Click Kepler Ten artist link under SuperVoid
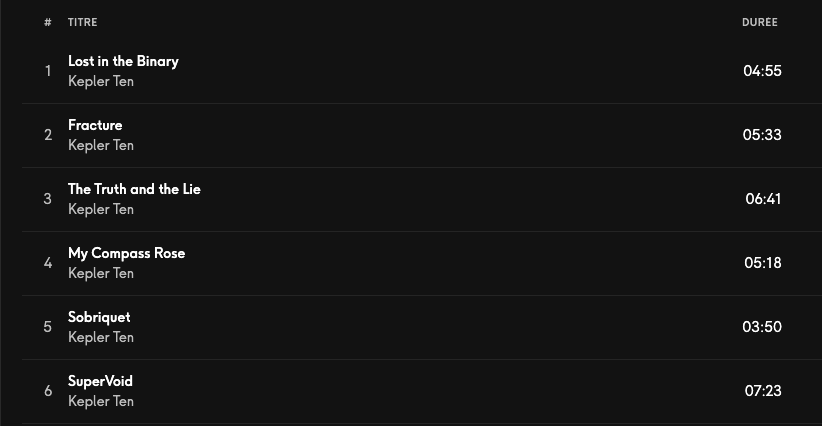This screenshot has width=822, height=426. (x=100, y=401)
